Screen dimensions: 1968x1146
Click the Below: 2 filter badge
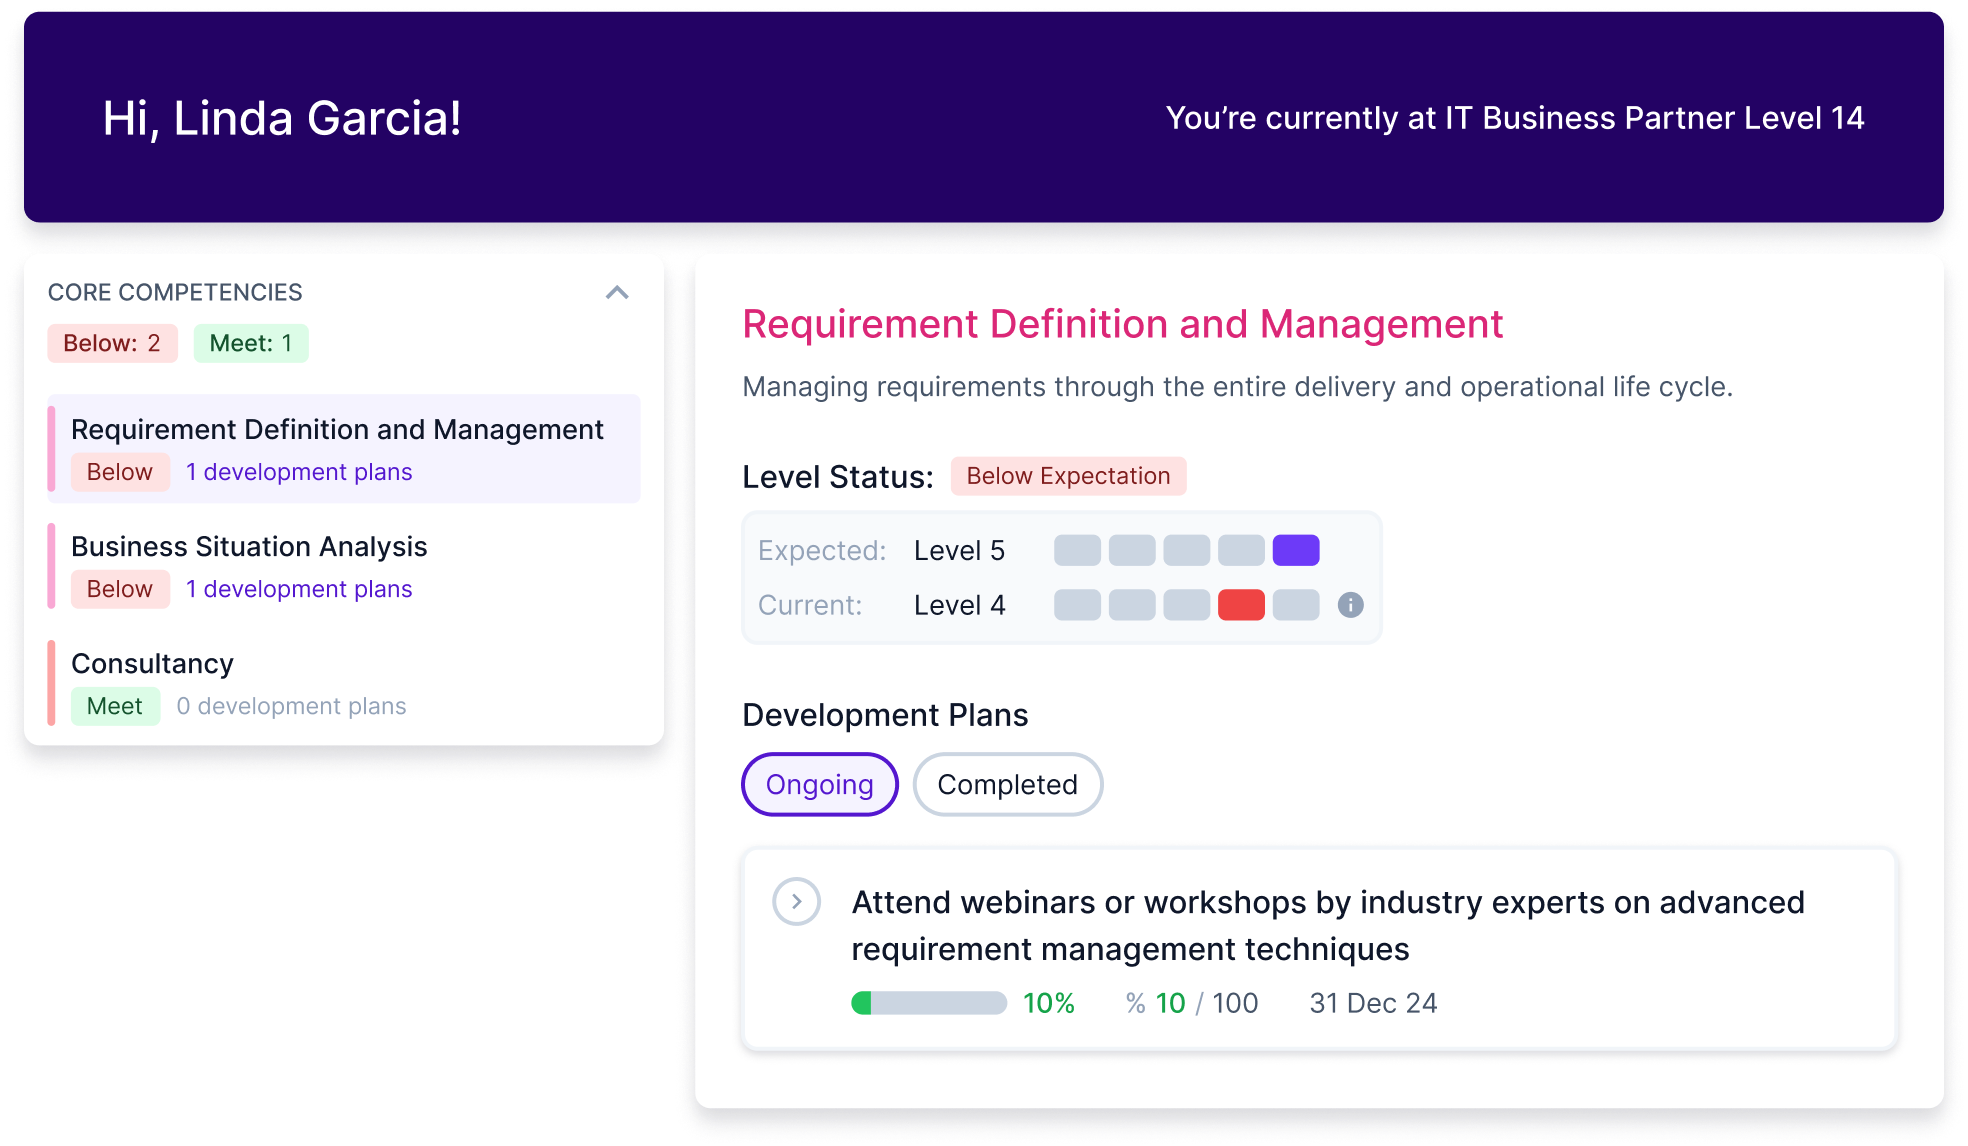pos(112,343)
